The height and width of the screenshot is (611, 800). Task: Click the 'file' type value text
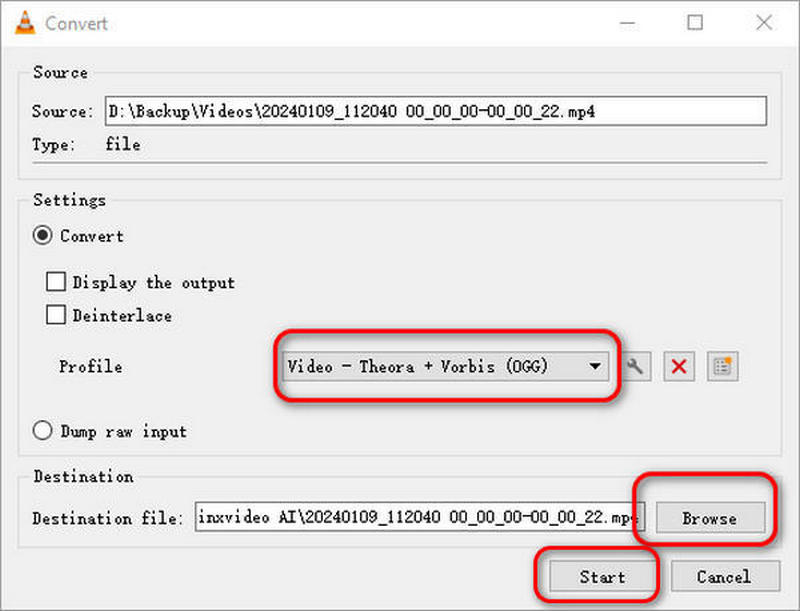(x=123, y=145)
